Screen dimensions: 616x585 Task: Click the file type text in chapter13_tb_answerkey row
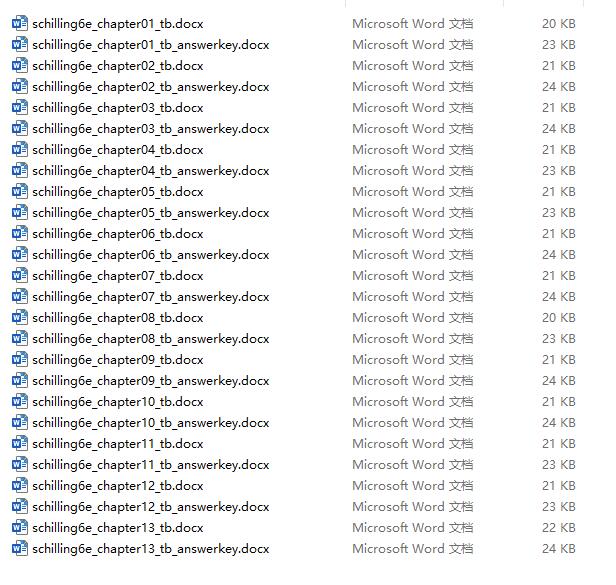pyautogui.click(x=413, y=548)
